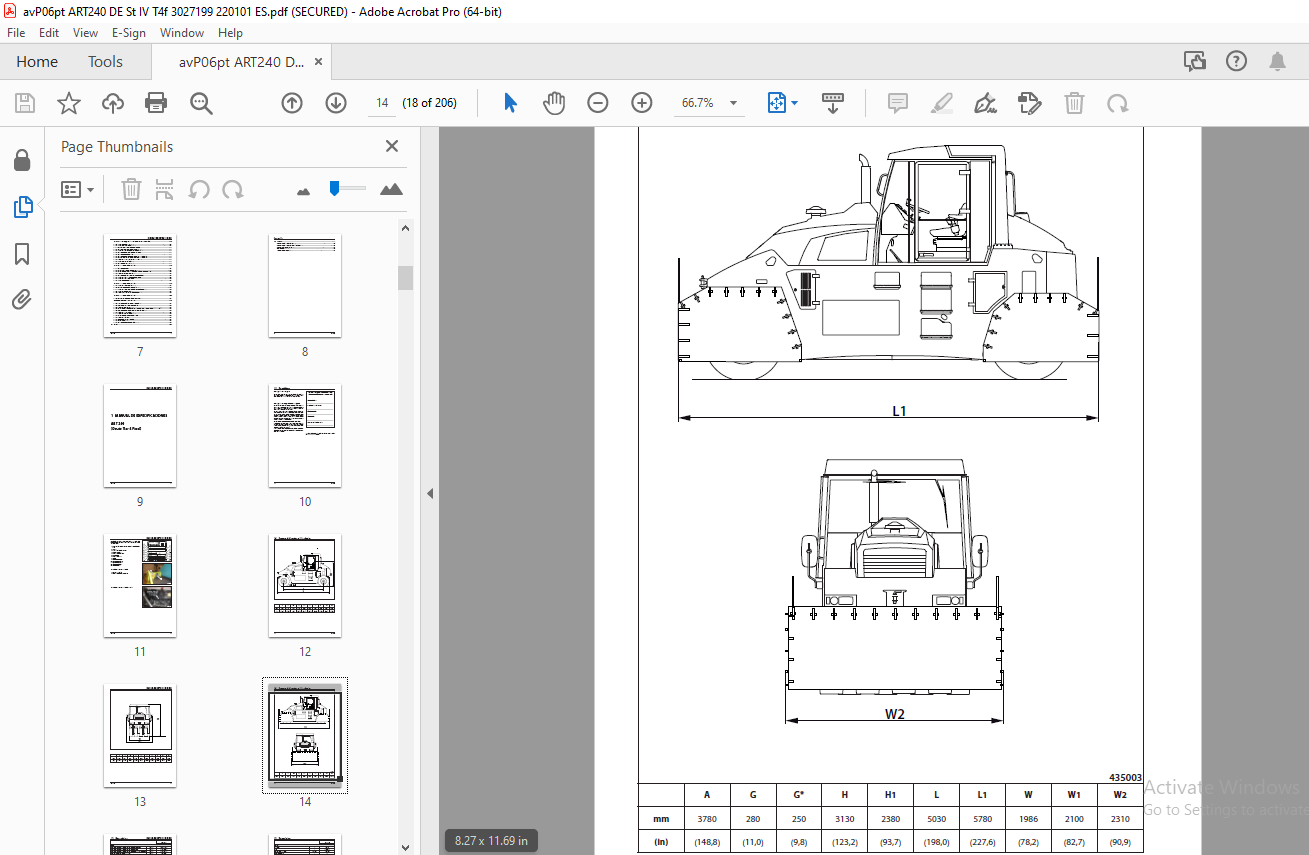The height and width of the screenshot is (855, 1309).
Task: Upload file to cloud icon
Action: tap(112, 103)
